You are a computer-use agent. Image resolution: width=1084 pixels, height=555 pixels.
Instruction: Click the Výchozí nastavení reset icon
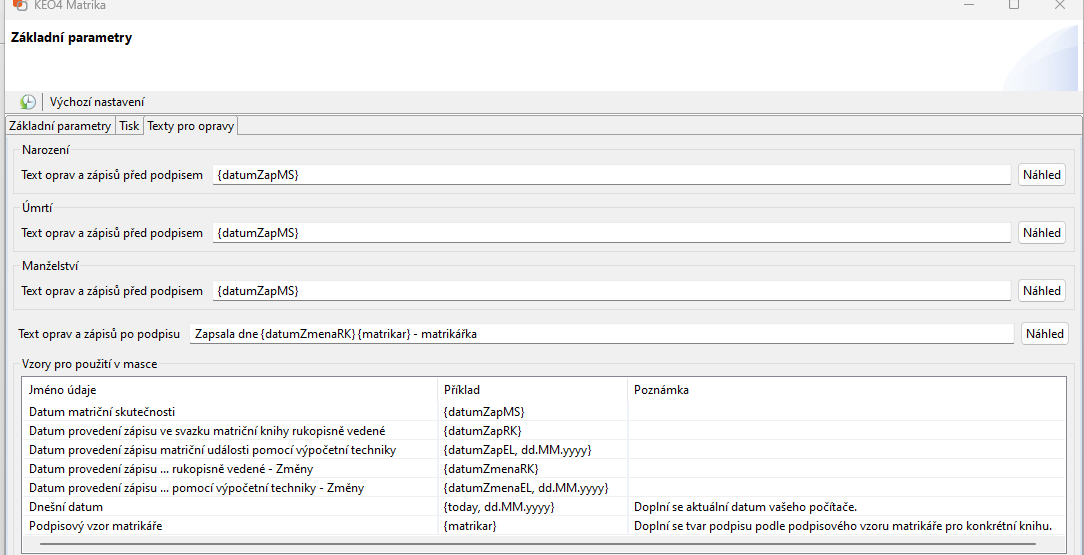[28, 102]
